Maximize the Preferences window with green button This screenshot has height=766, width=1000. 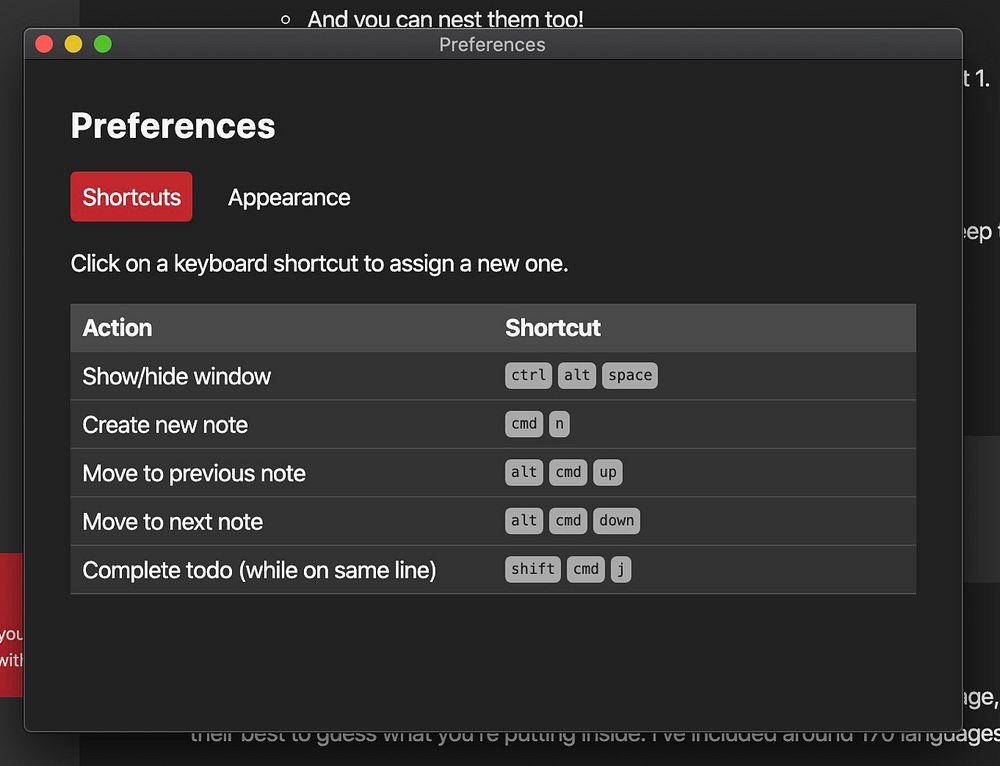pyautogui.click(x=102, y=44)
